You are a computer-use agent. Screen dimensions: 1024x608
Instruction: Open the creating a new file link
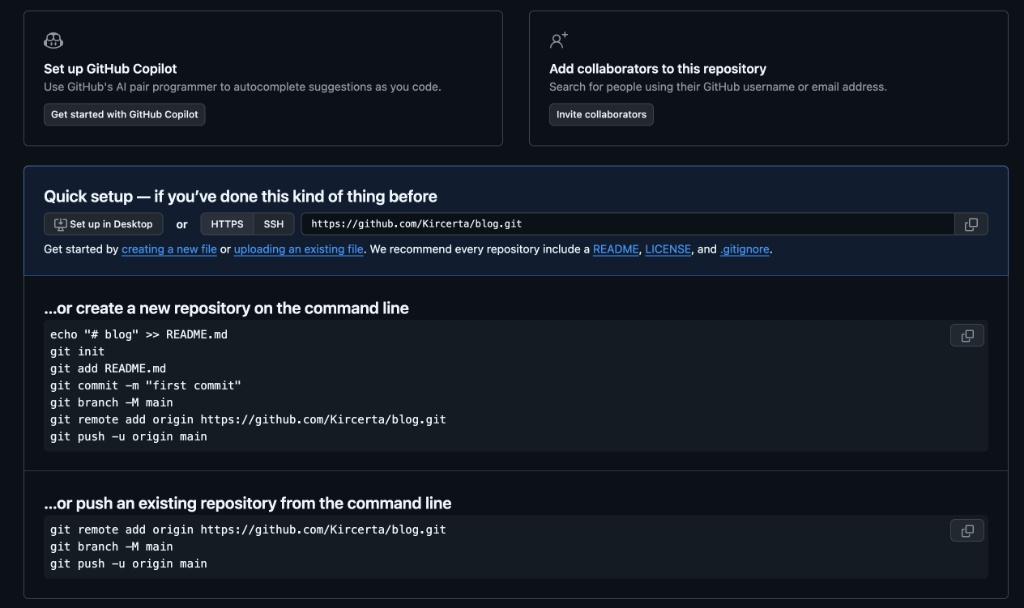pyautogui.click(x=169, y=249)
